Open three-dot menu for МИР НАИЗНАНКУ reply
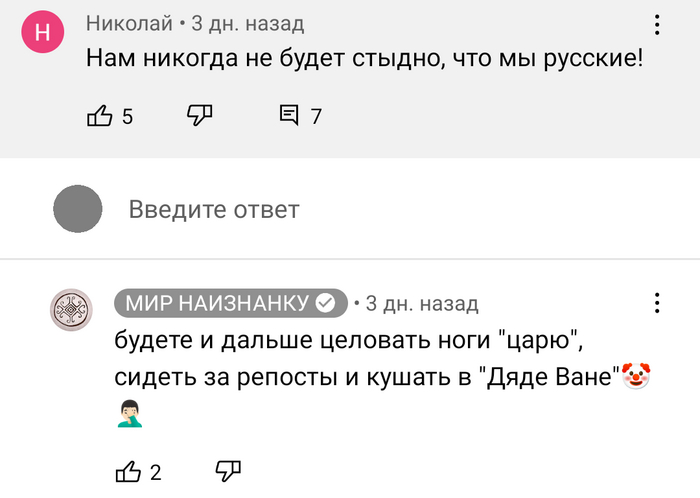 [657, 303]
